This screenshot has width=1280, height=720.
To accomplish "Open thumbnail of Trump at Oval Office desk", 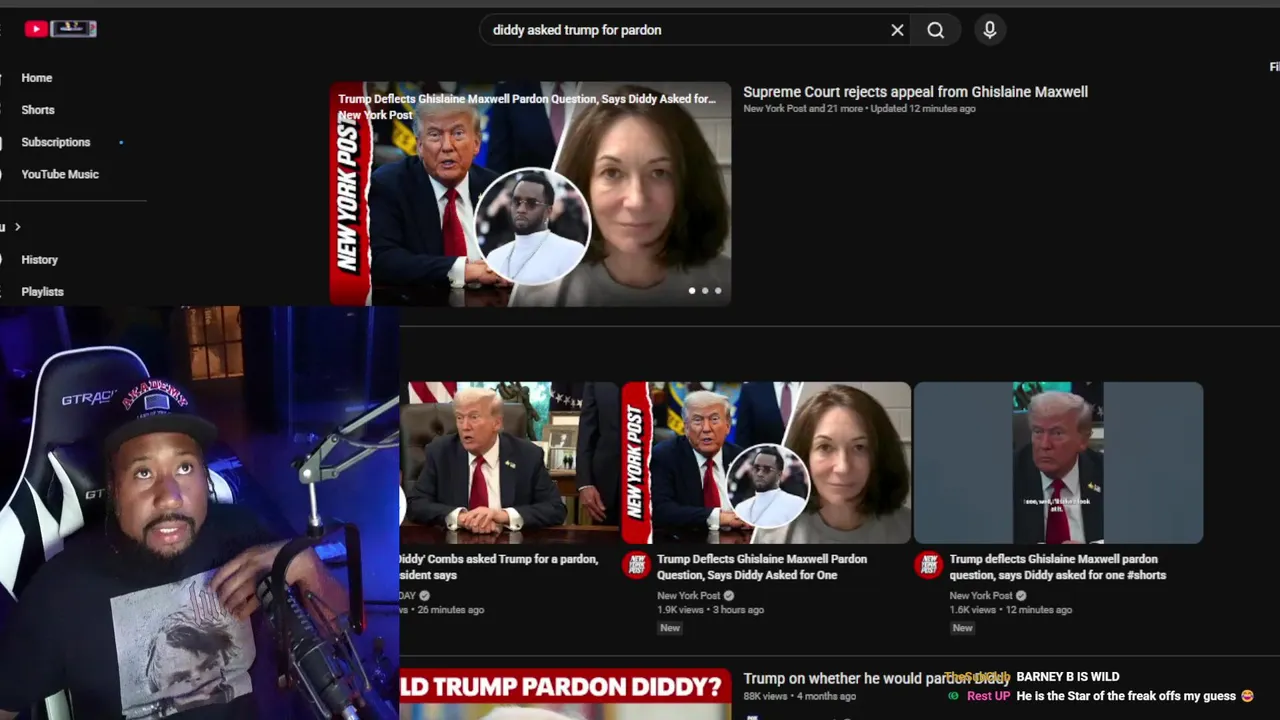I will (x=510, y=463).
